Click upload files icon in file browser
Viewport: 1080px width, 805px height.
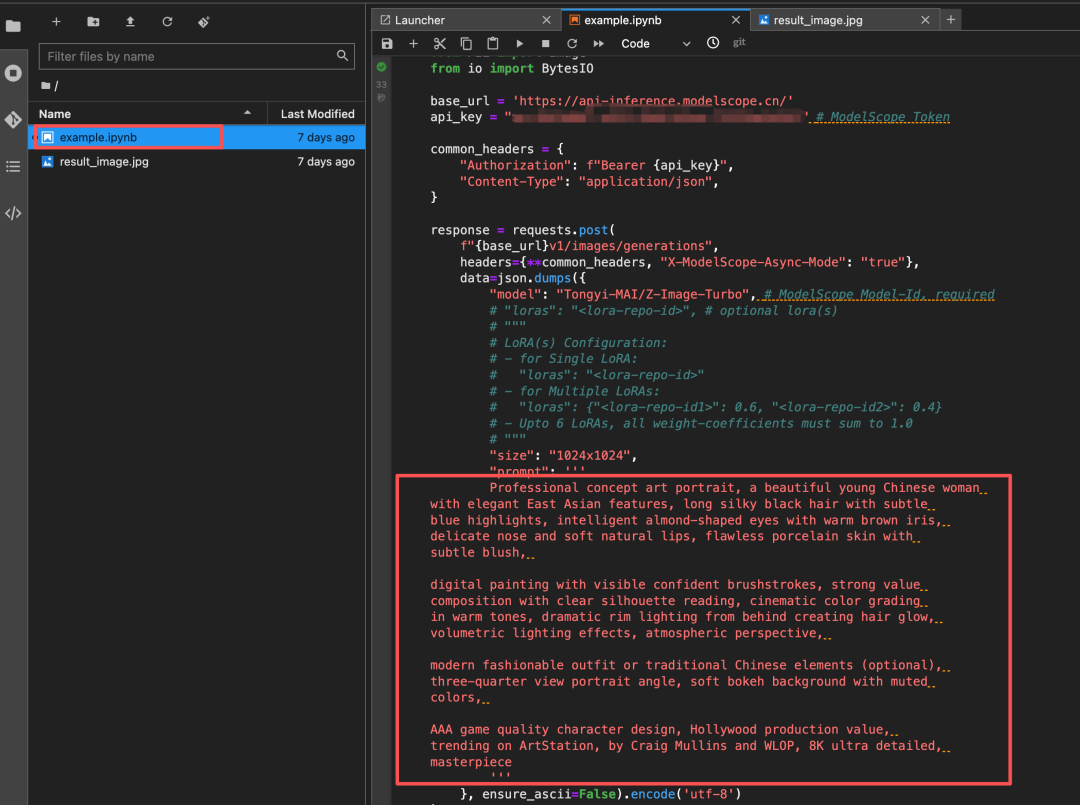pos(130,21)
